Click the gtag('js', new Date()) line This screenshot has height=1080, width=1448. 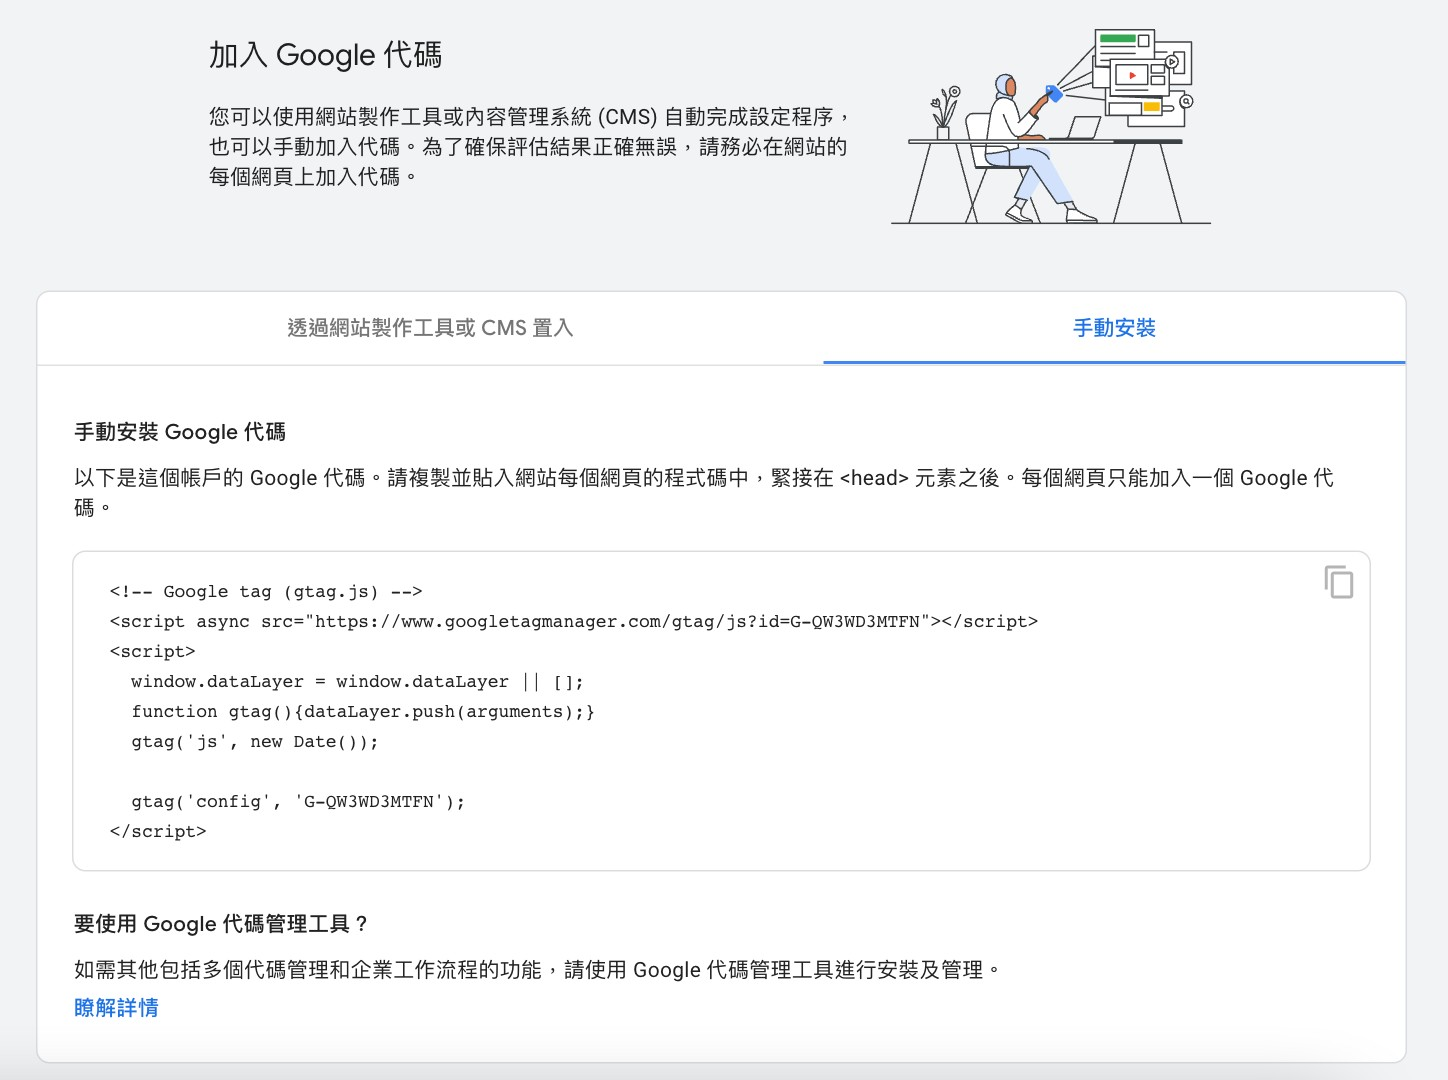pos(255,742)
